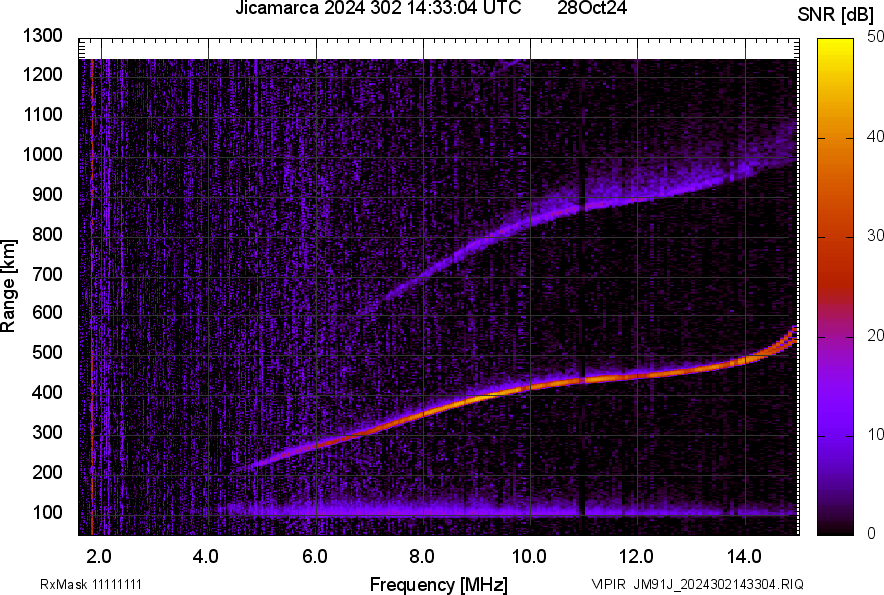The height and width of the screenshot is (595, 884).
Task: Click the 'VIPIR JM91J_2024302143304.RIQ' filename text
Action: [x=697, y=584]
